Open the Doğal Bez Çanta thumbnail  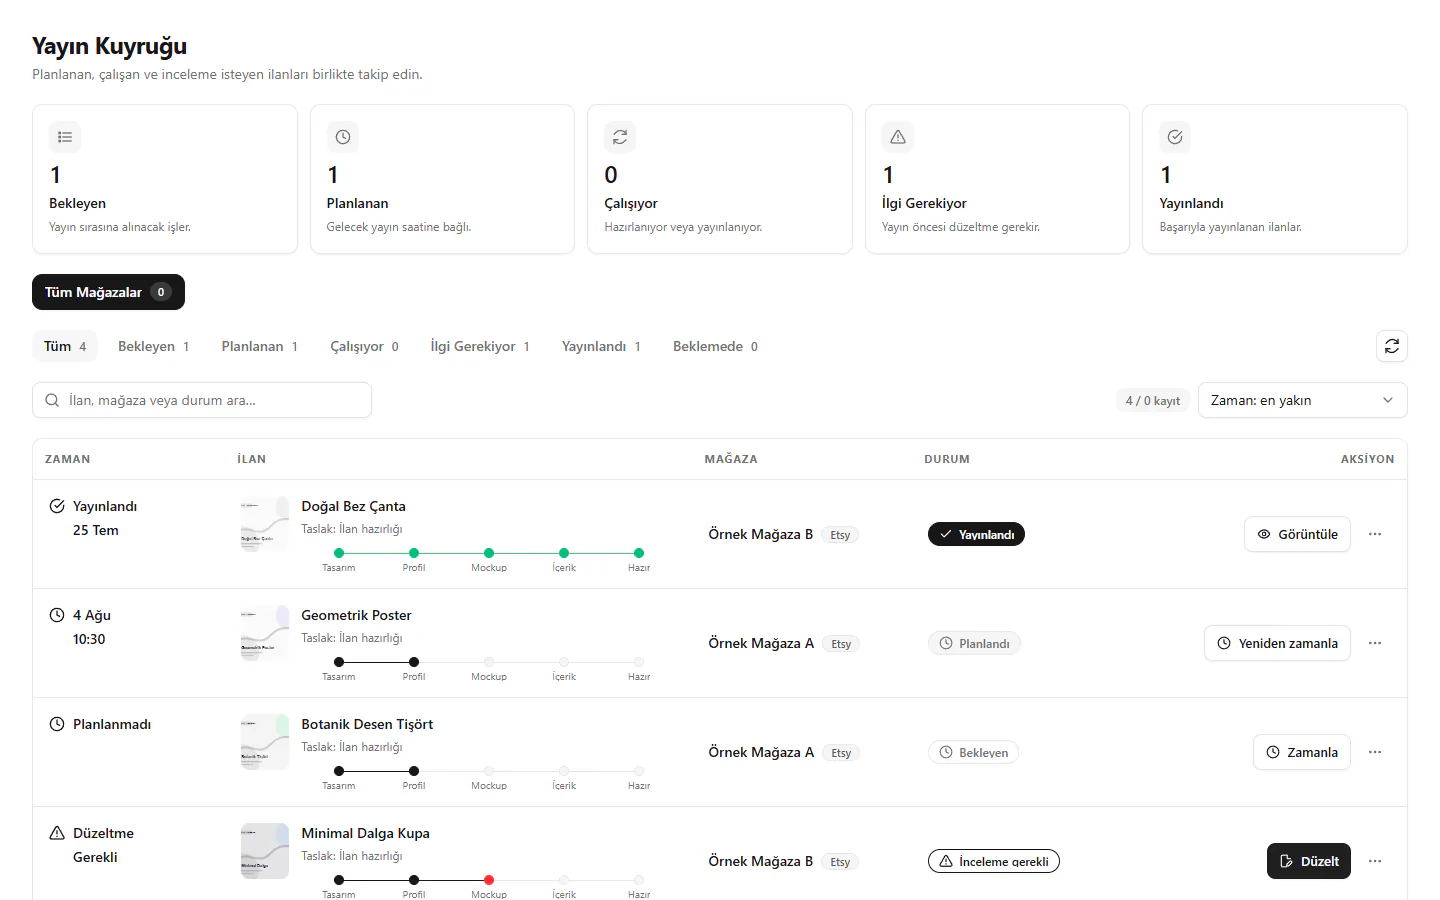tap(265, 525)
